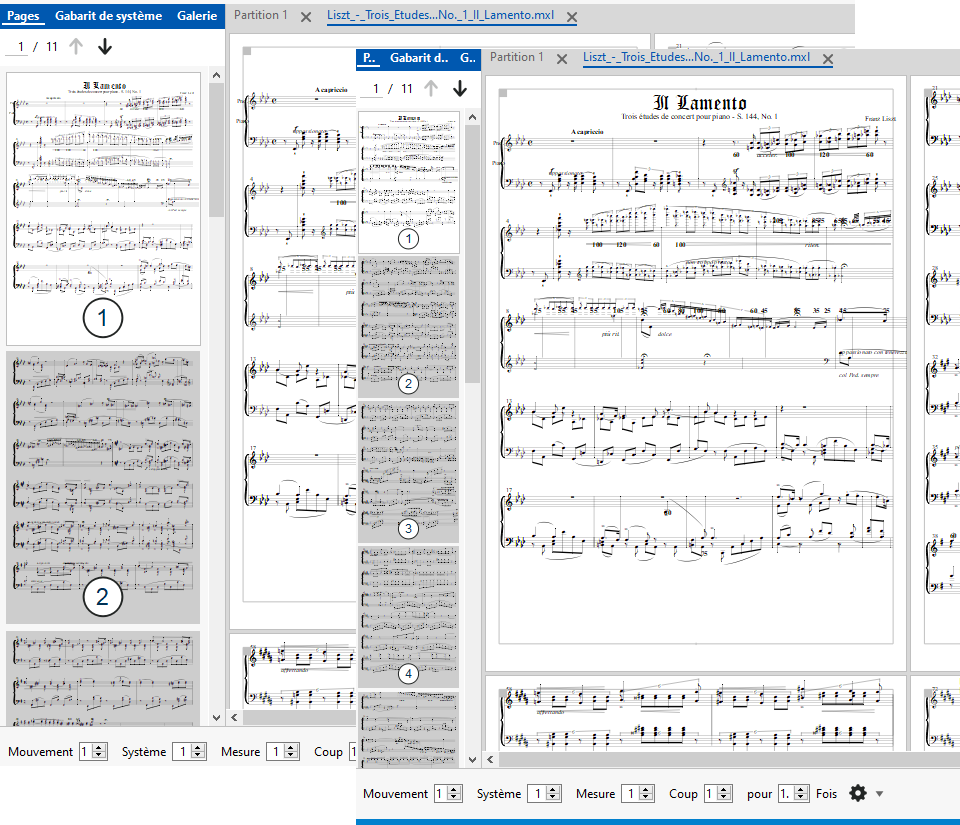This screenshot has height=825, width=960.
Task: Click the page number field in the back window
Action: [18, 47]
